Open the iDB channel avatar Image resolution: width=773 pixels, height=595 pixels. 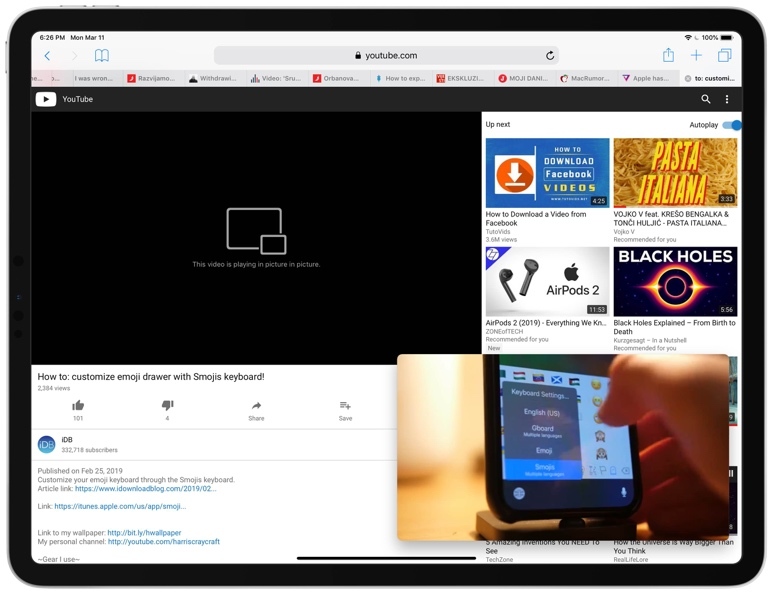coord(47,445)
